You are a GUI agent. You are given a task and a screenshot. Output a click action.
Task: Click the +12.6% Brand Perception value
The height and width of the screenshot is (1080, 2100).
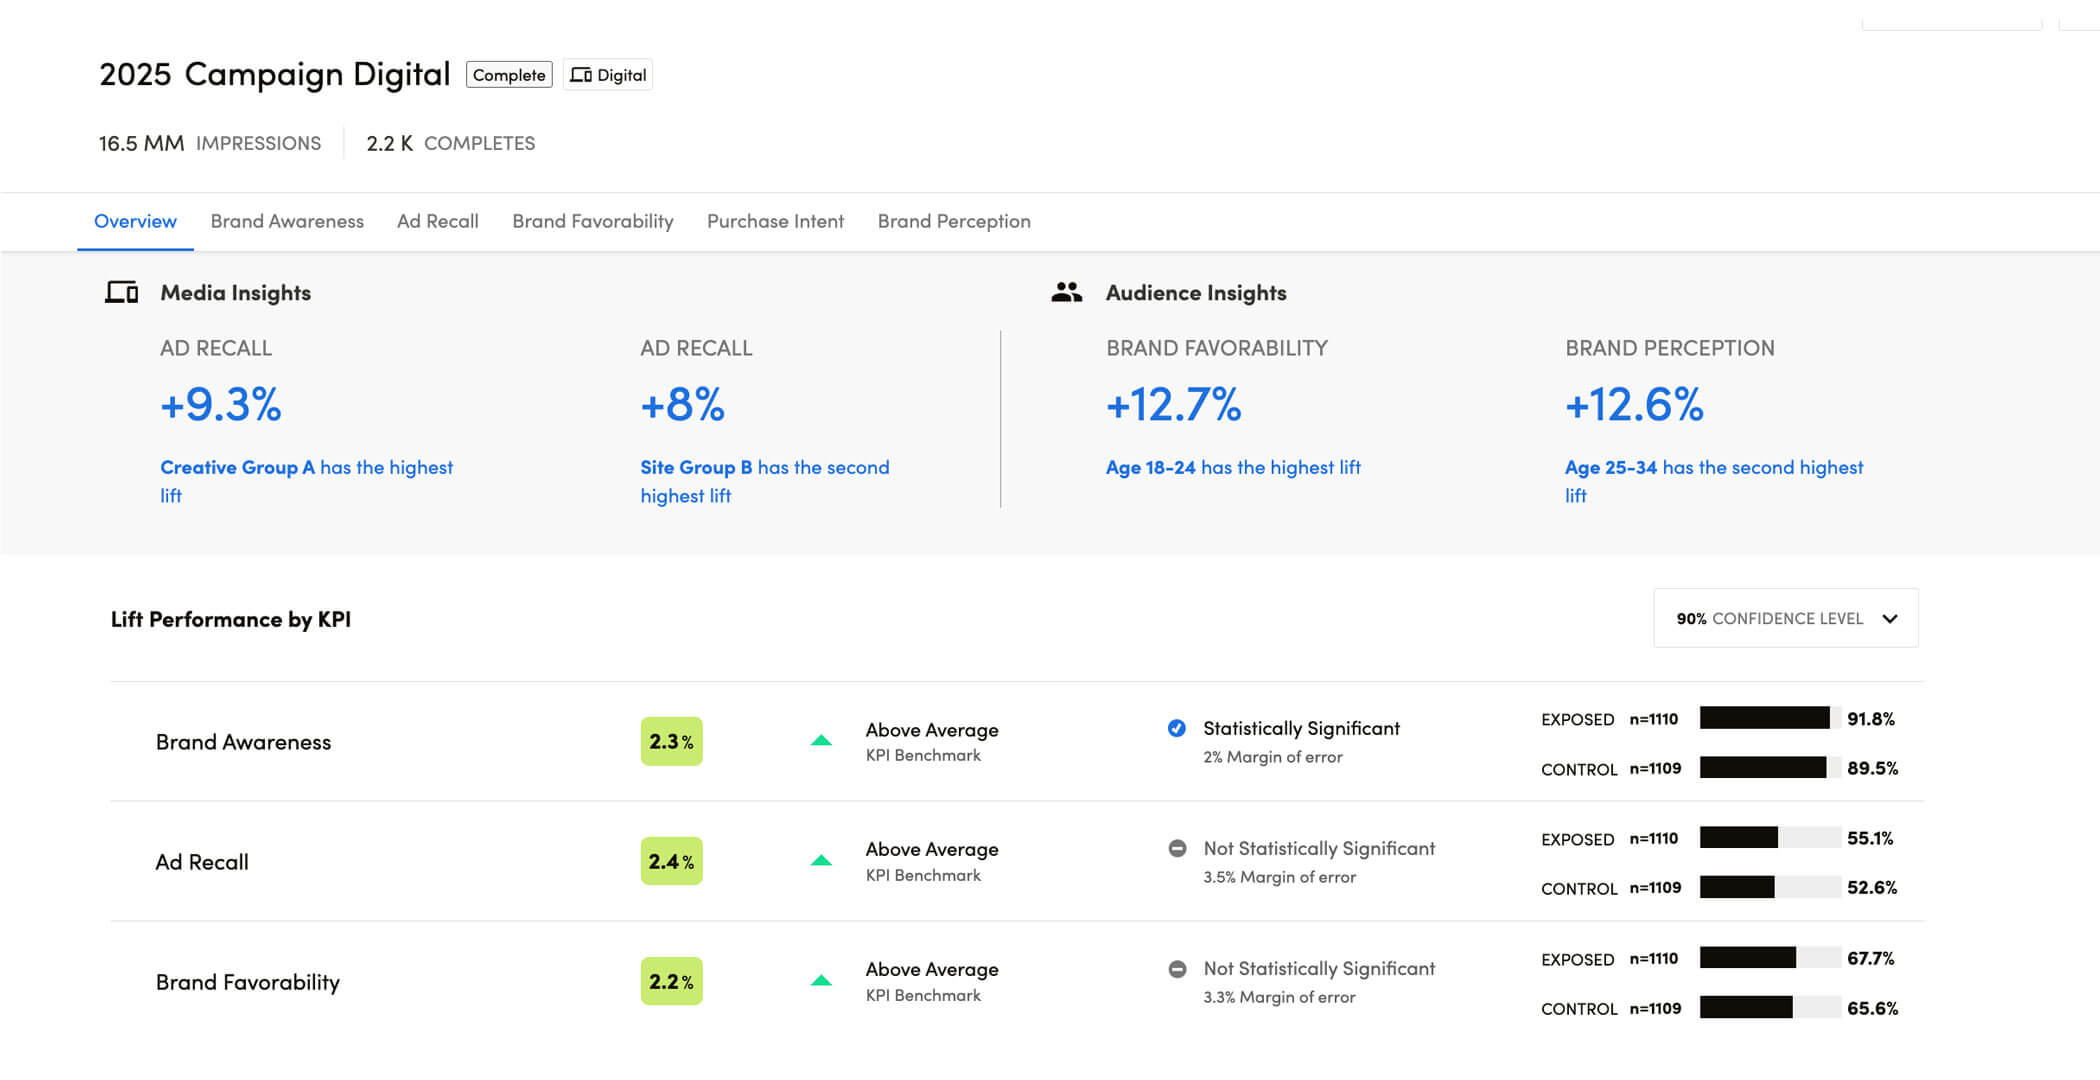pyautogui.click(x=1634, y=405)
